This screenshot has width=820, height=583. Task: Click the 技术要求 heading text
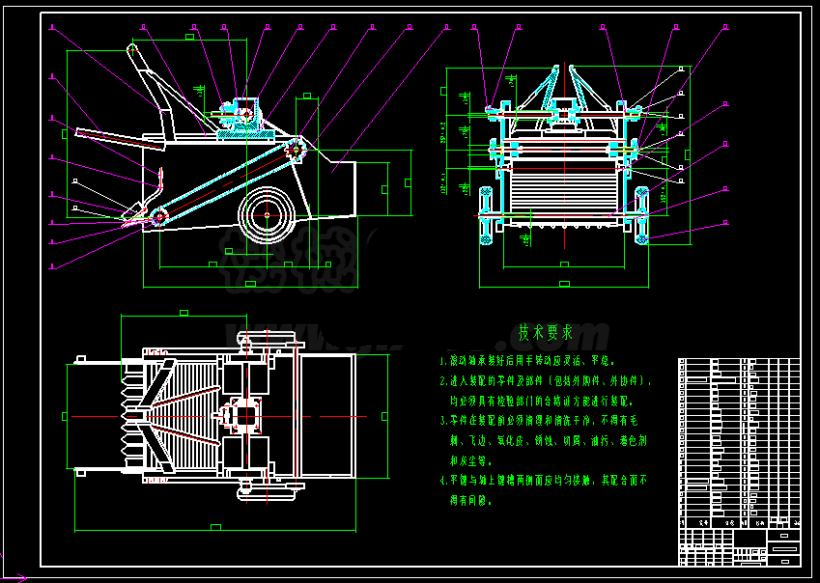pyautogui.click(x=545, y=333)
